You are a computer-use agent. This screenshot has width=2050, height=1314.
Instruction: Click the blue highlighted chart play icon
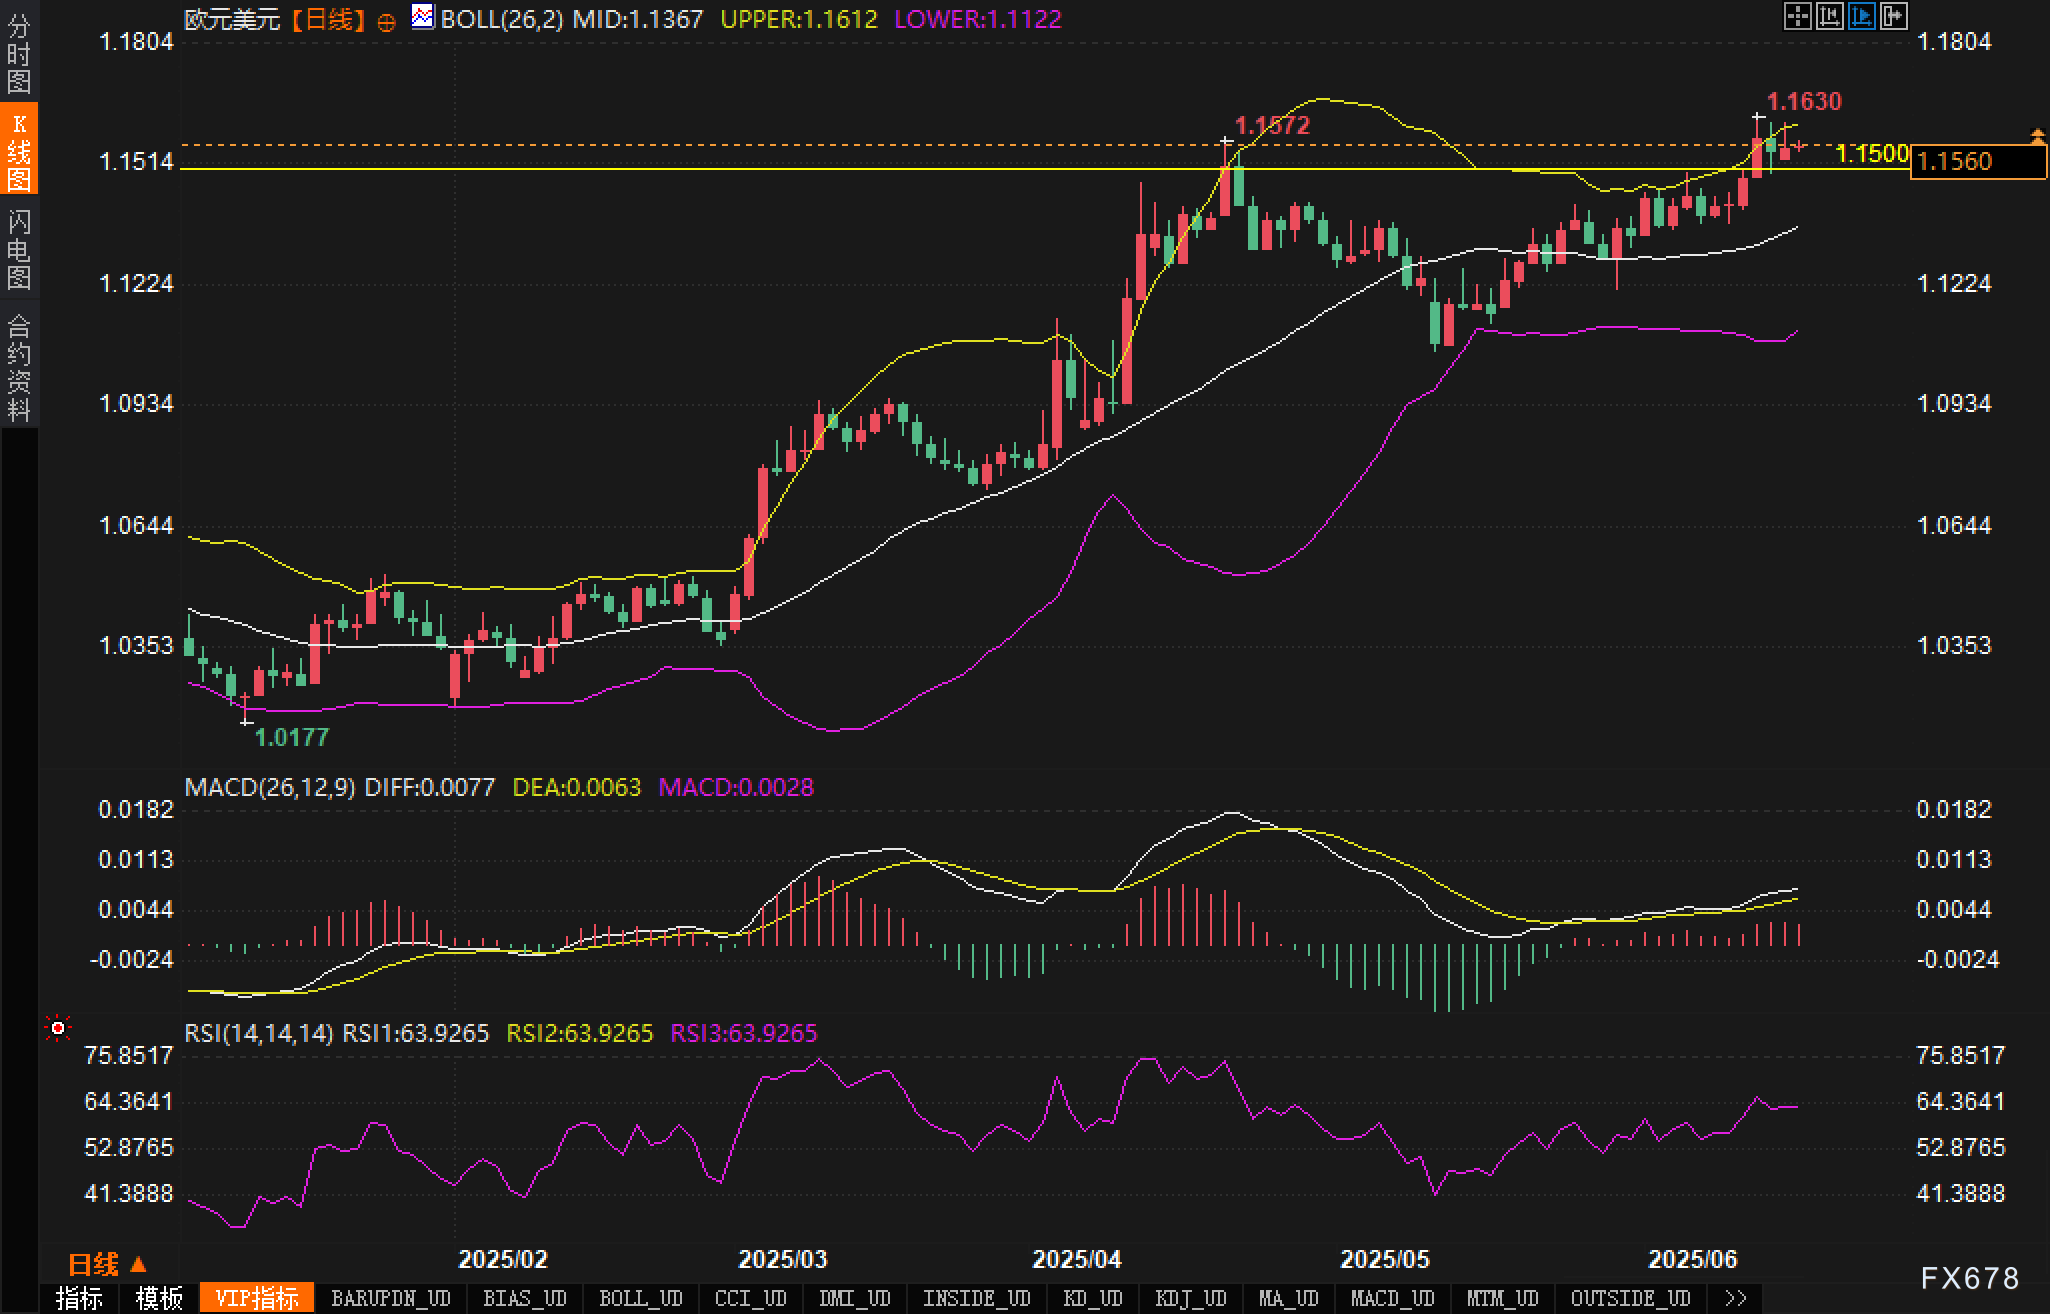pyautogui.click(x=1861, y=16)
